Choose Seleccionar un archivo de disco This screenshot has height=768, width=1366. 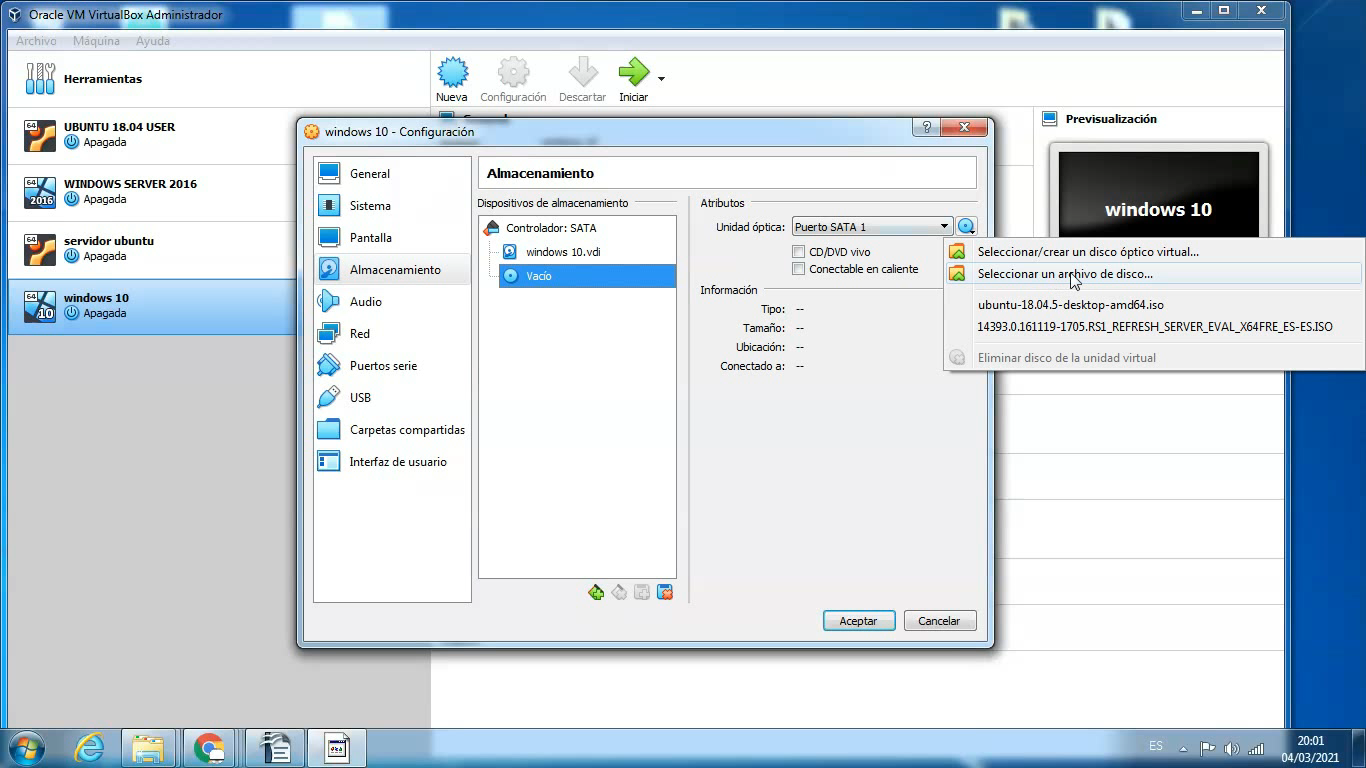[x=1155, y=274]
